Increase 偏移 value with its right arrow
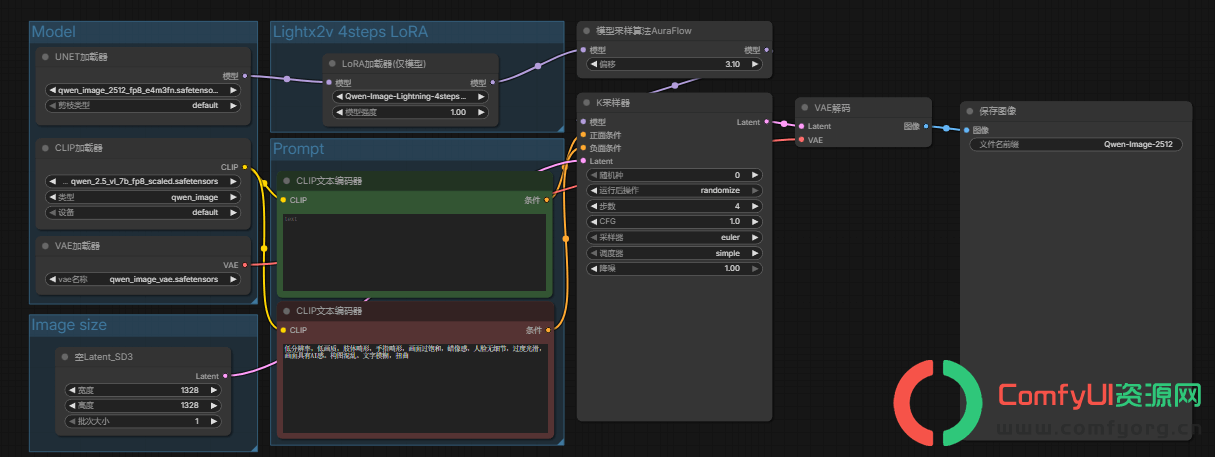This screenshot has height=457, width=1215. tap(755, 64)
